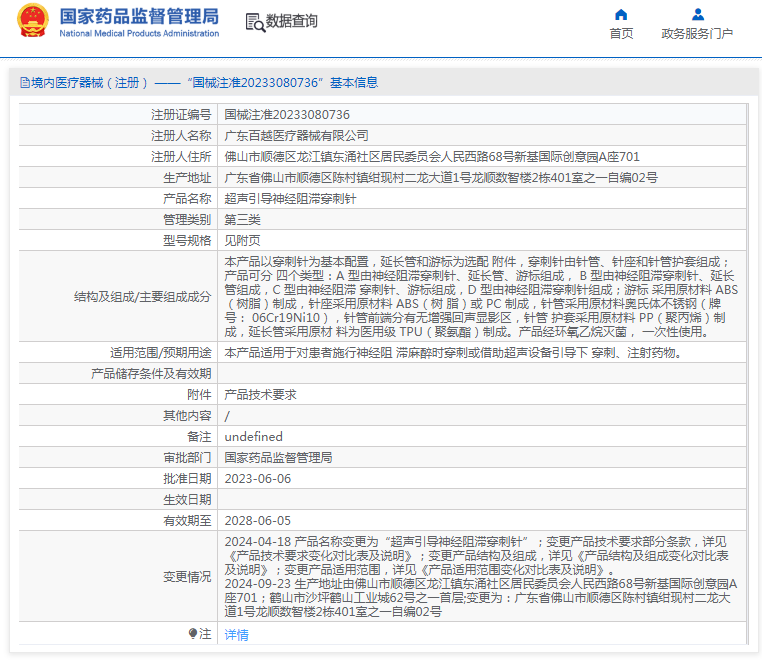Click the 其他内容 label
This screenshot has height=666, width=762.
[187, 416]
